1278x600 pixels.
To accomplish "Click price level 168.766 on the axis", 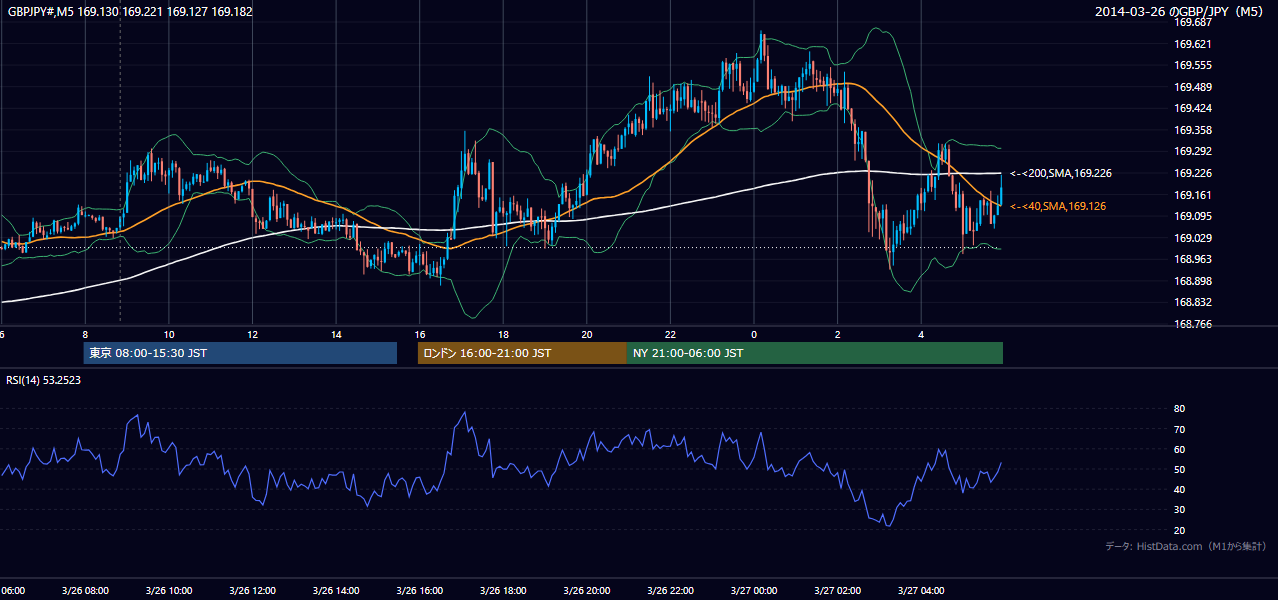I will pyautogui.click(x=1193, y=324).
